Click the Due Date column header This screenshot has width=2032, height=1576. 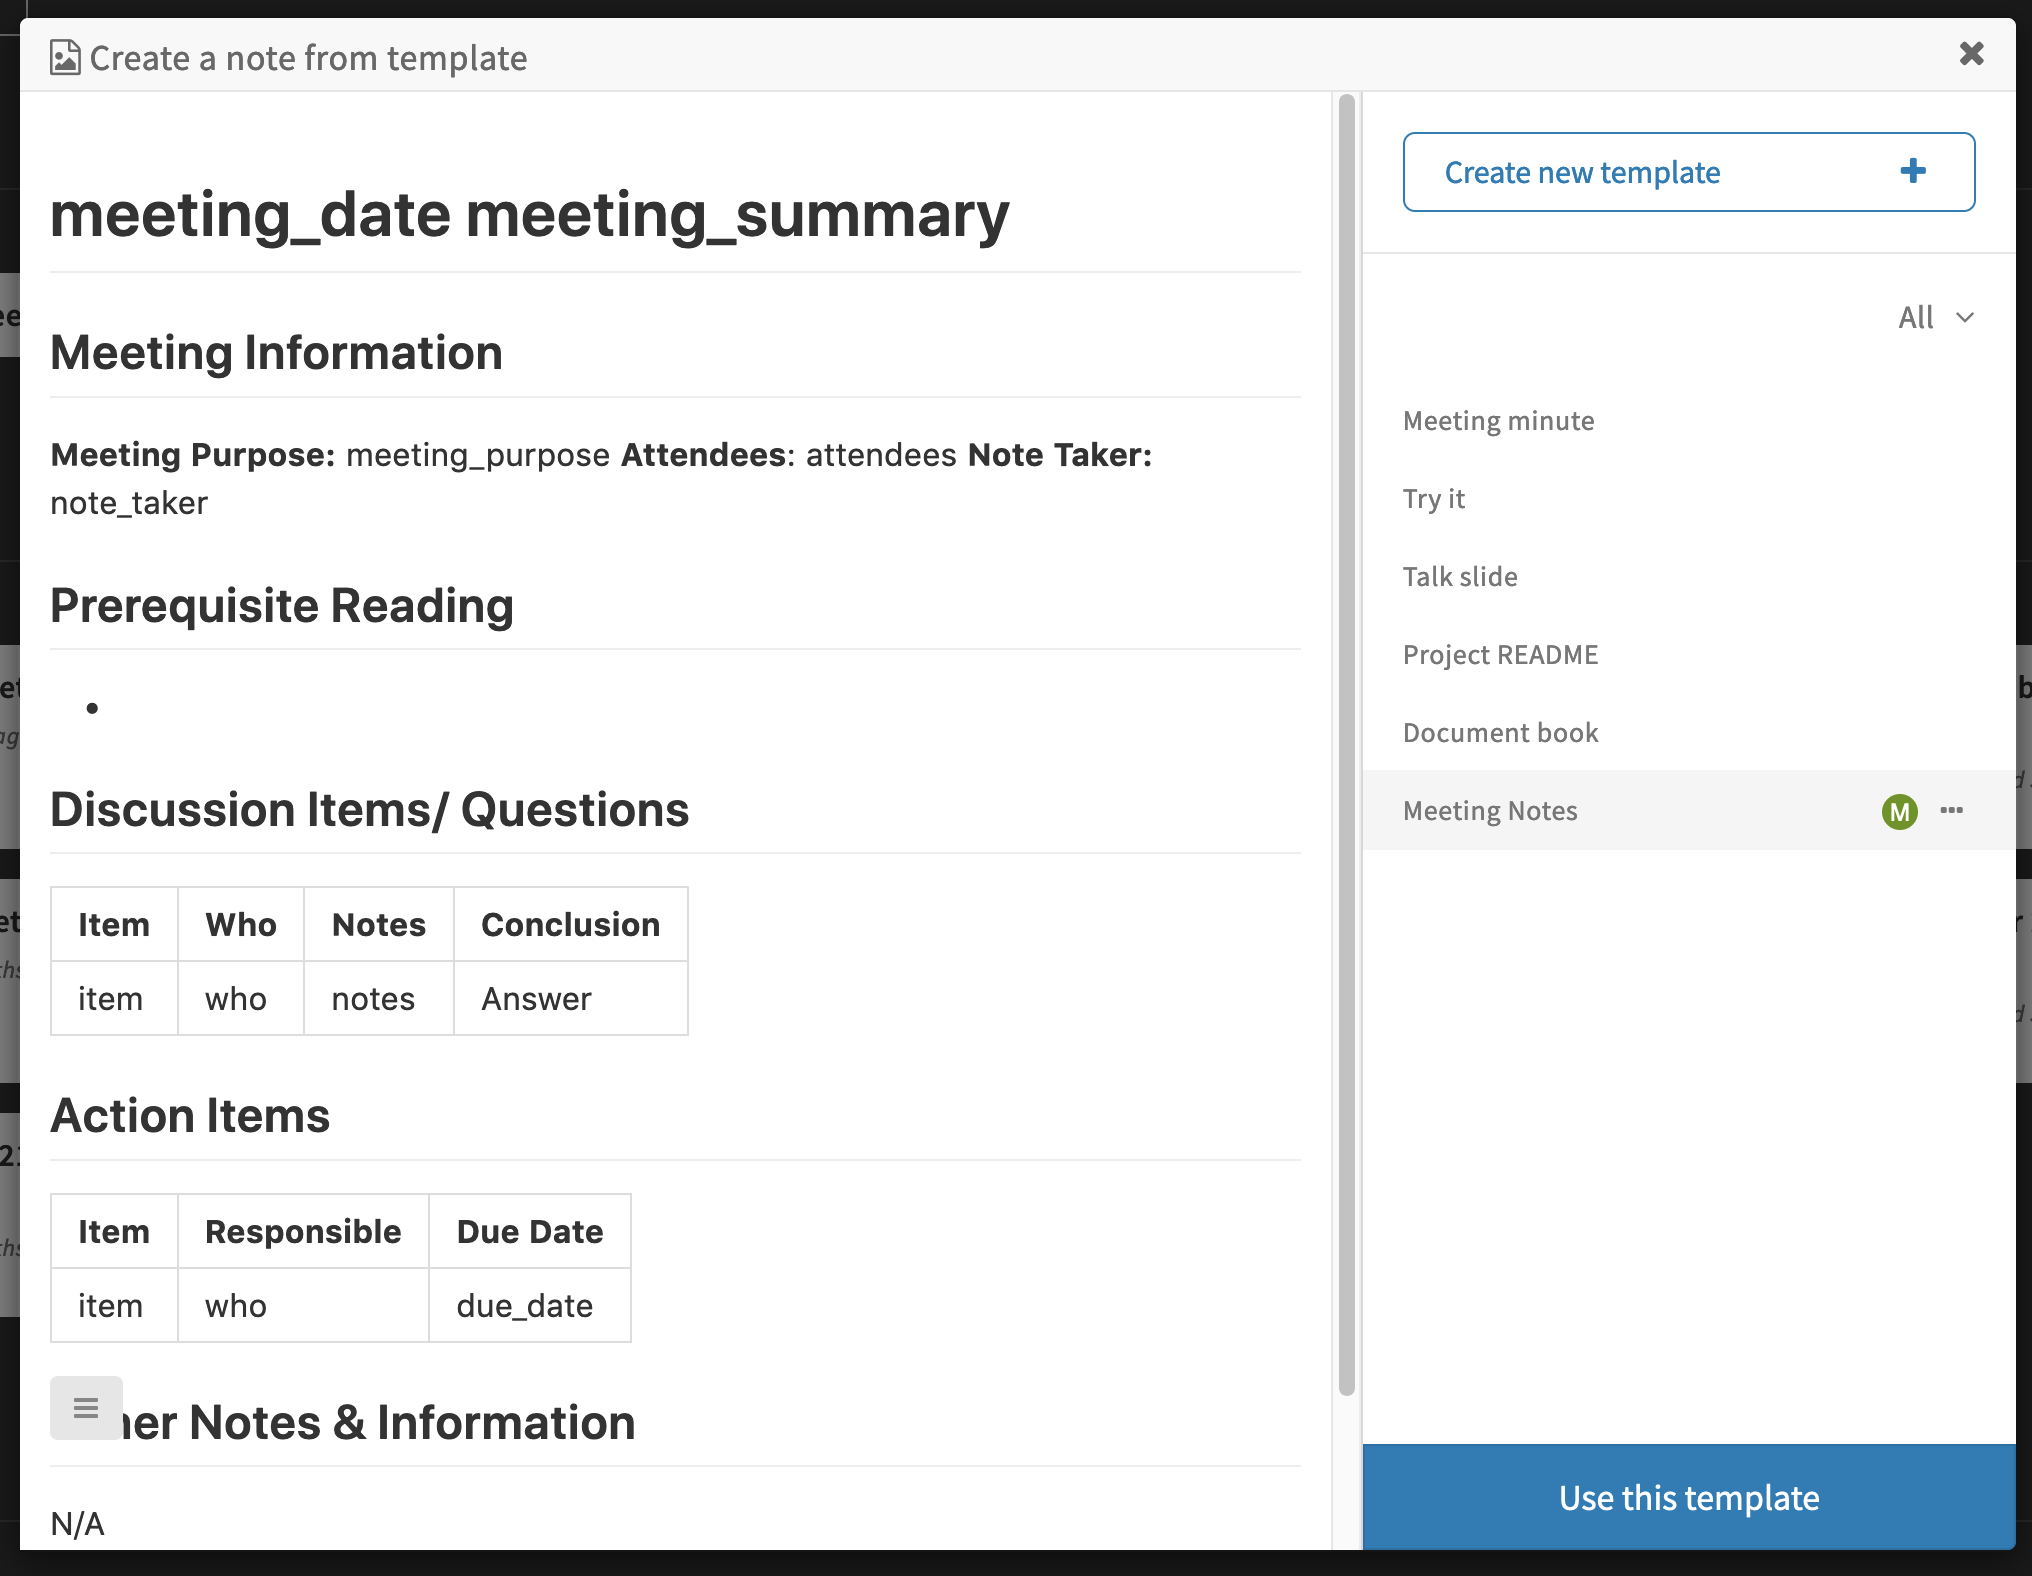pyautogui.click(x=530, y=1232)
